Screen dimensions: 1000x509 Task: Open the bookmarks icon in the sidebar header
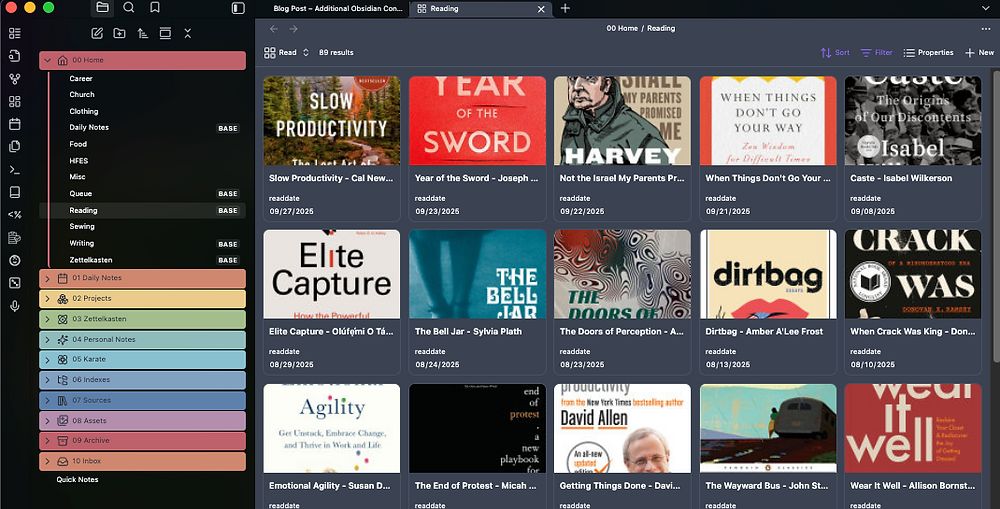(155, 8)
